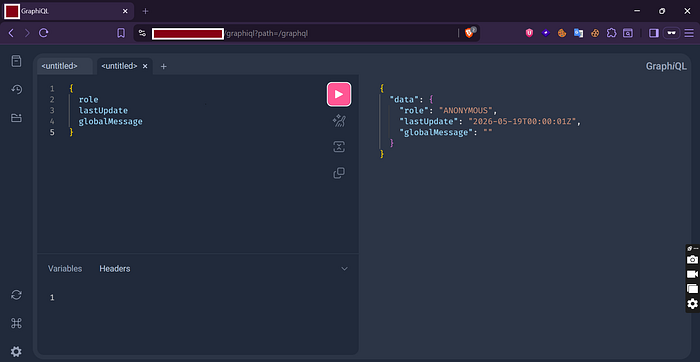
Task: Click the "data" key in the response
Action: [x=404, y=99]
